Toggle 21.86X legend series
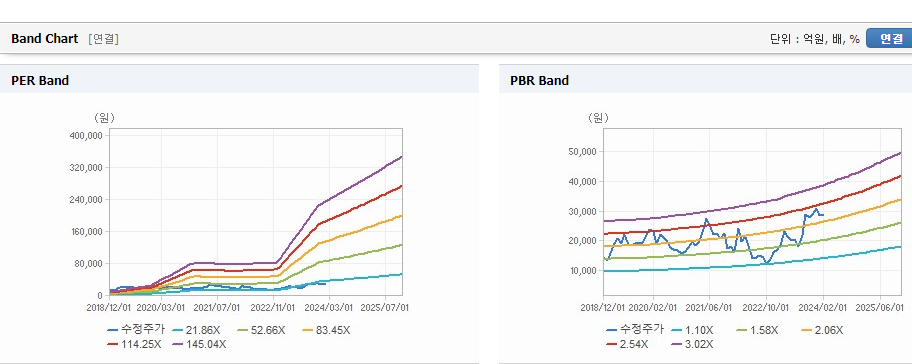 [198, 330]
